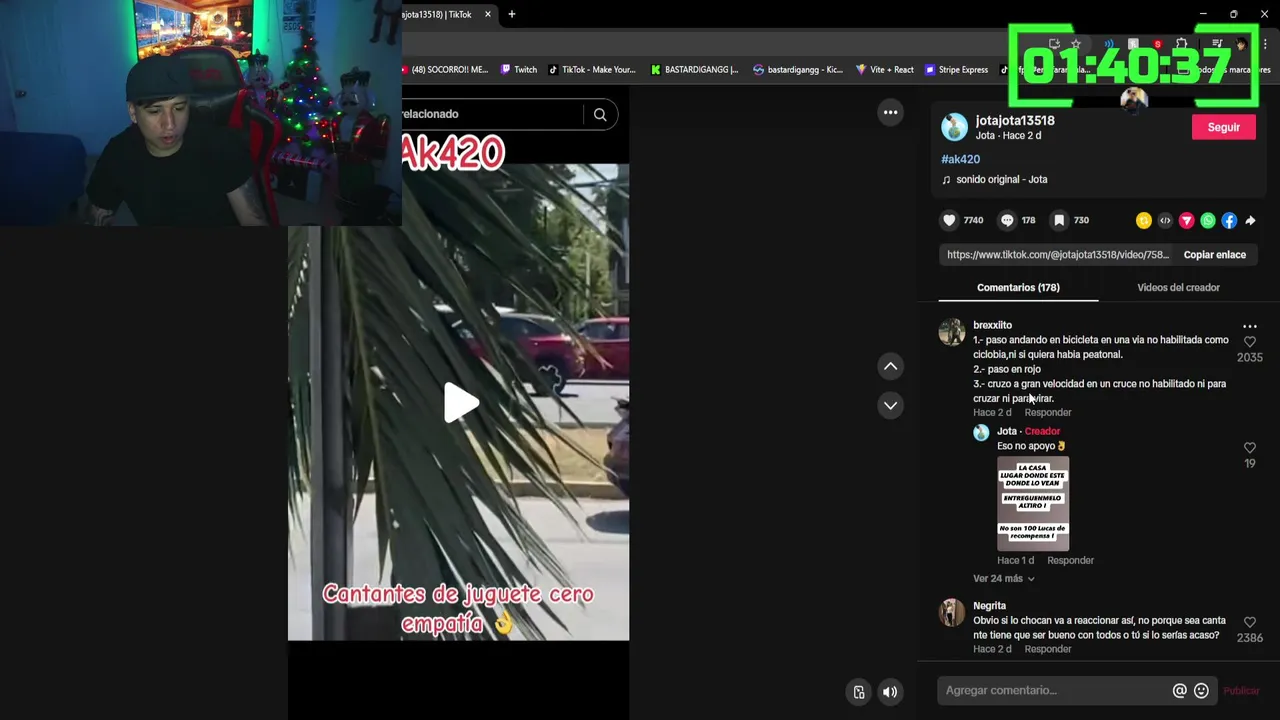Like the video with 7740 hearts

click(949, 220)
